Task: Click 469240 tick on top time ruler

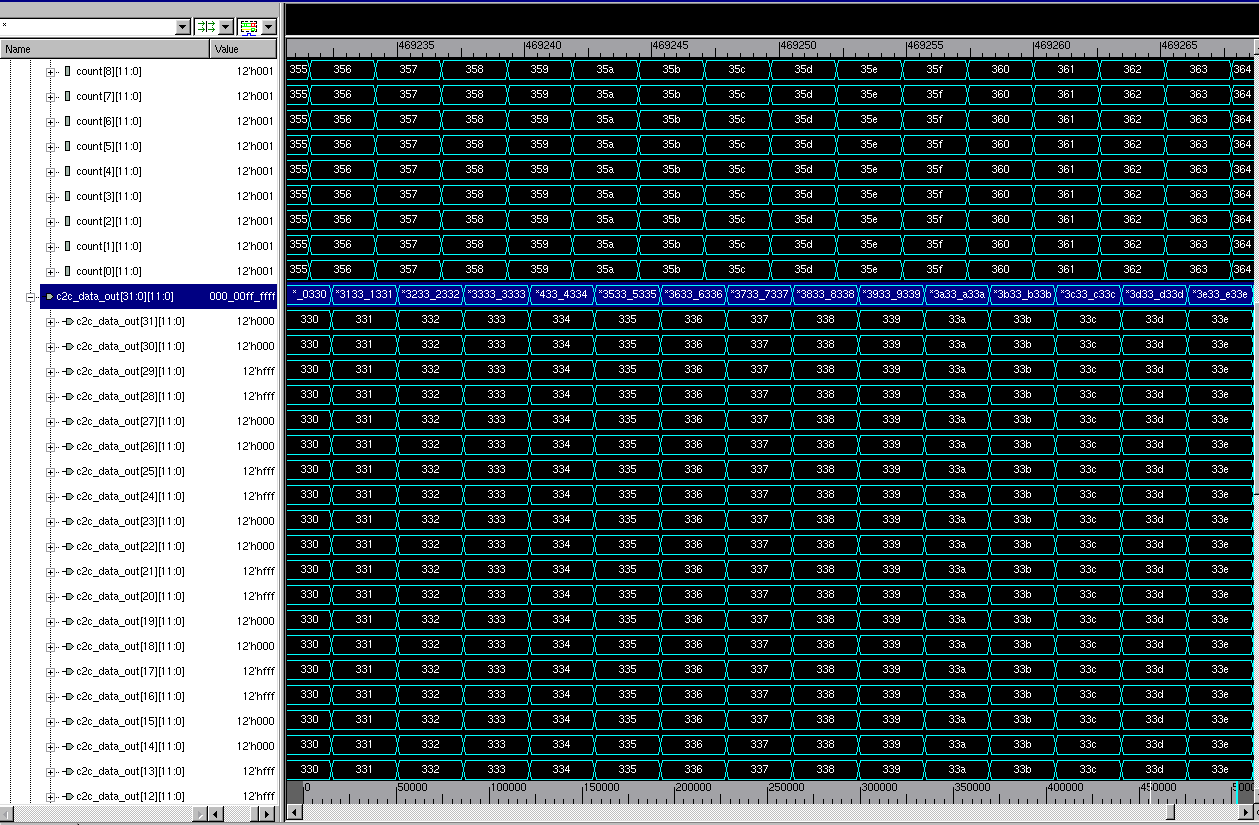Action: coord(544,45)
